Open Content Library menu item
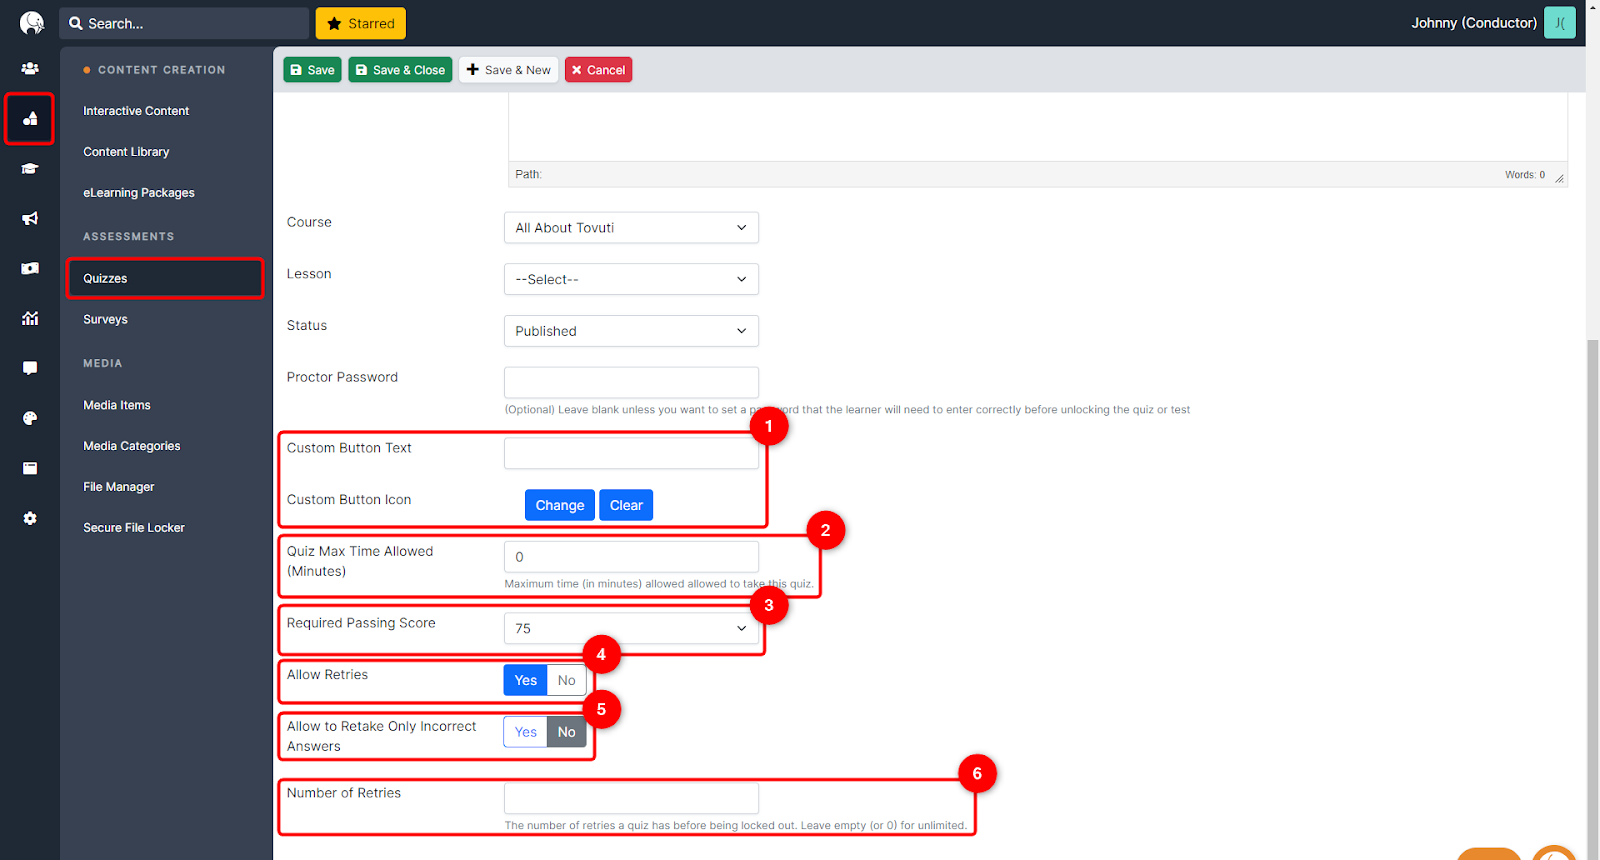The image size is (1600, 860). pyautogui.click(x=126, y=152)
